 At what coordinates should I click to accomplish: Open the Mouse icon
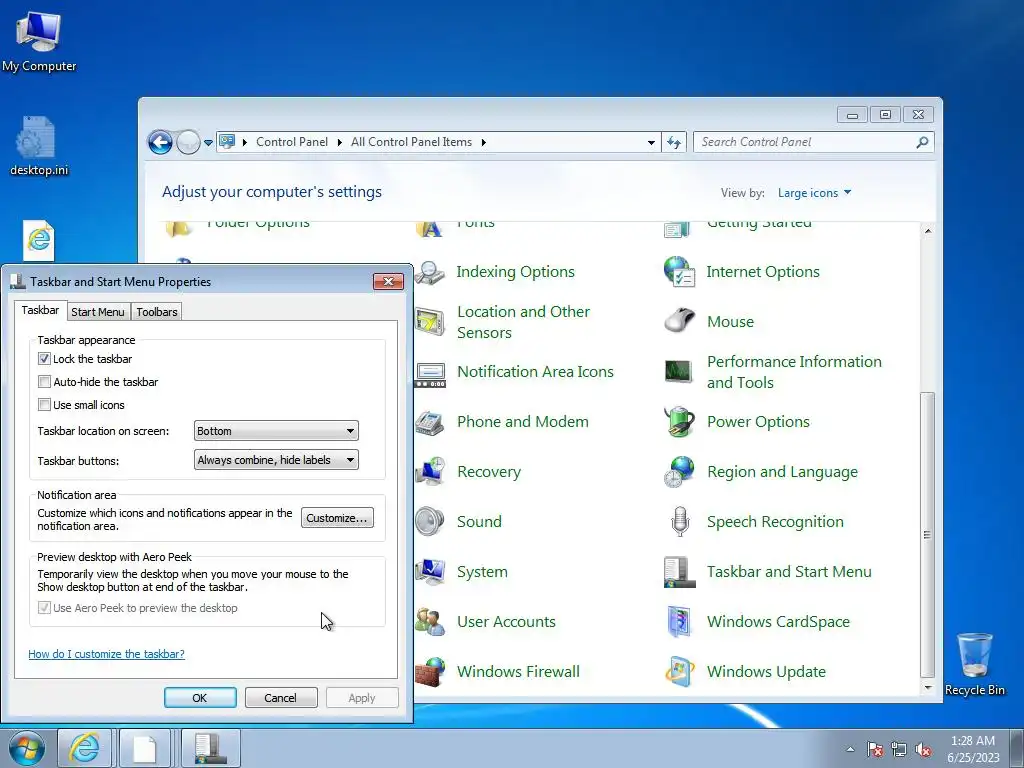click(x=679, y=321)
